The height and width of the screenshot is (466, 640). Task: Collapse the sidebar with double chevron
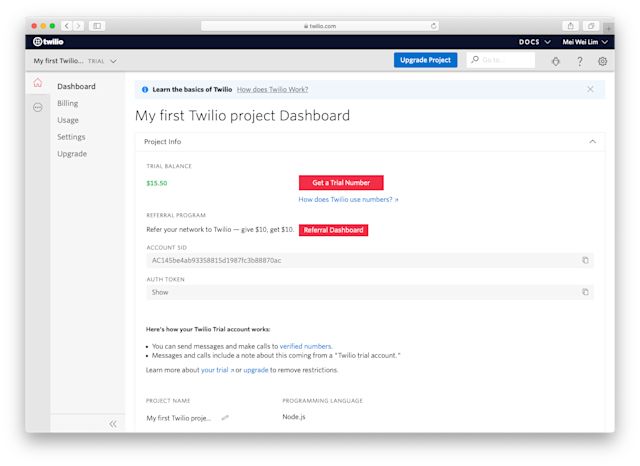click(113, 424)
